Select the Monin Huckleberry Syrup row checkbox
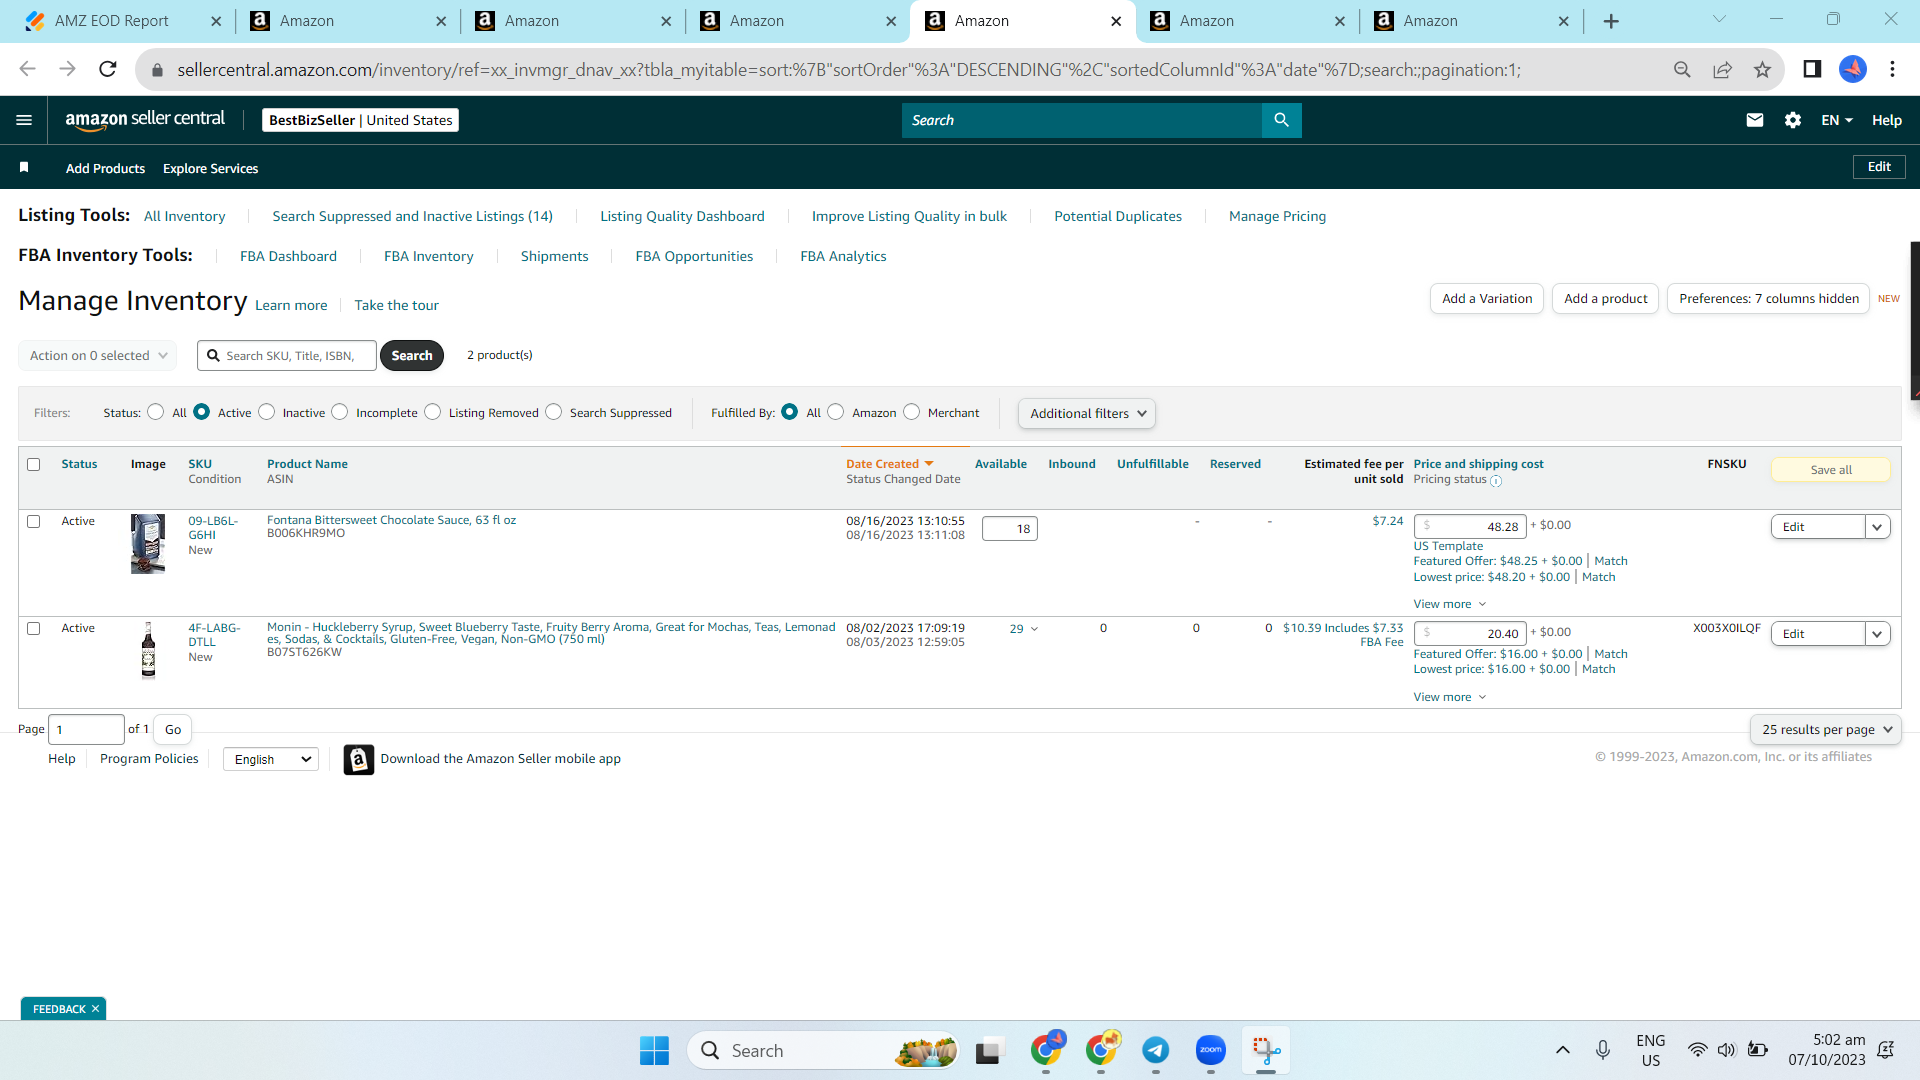 34,628
